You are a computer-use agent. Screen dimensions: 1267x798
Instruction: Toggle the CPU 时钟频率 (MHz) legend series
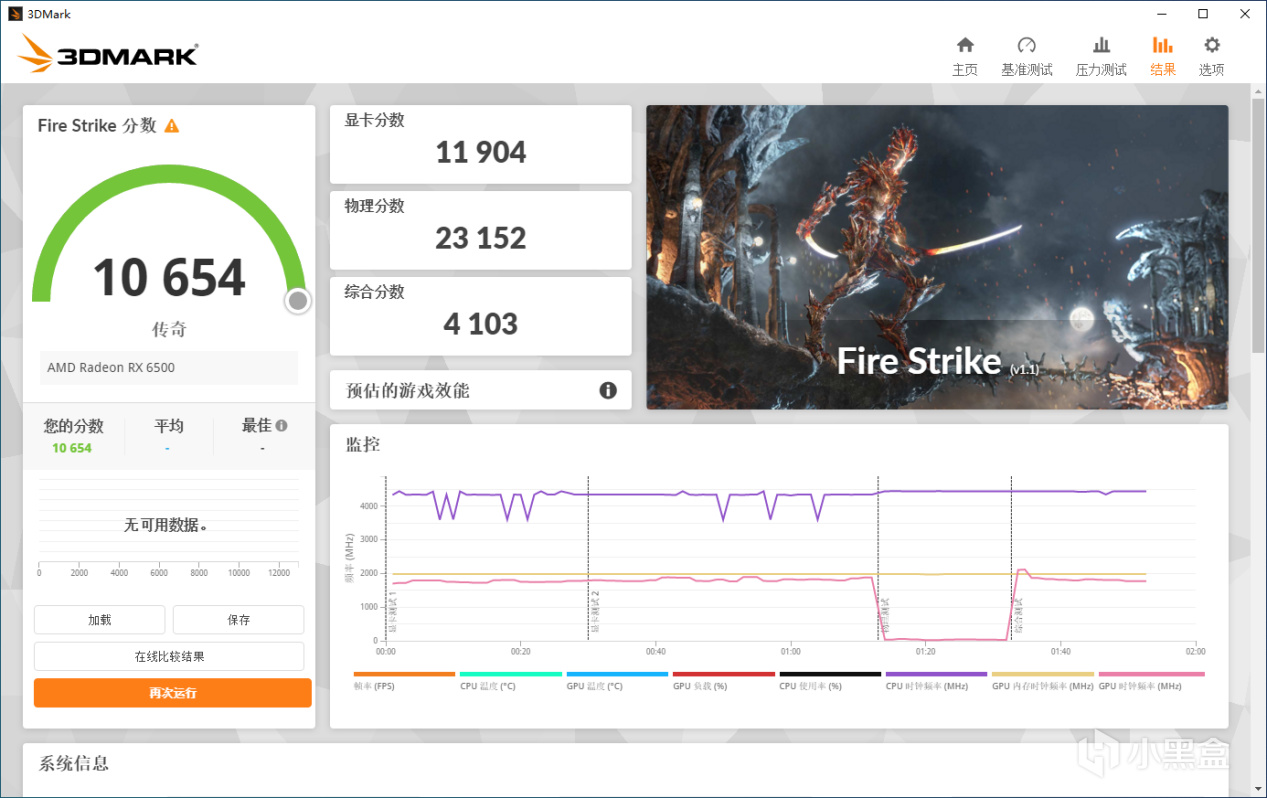pos(937,681)
